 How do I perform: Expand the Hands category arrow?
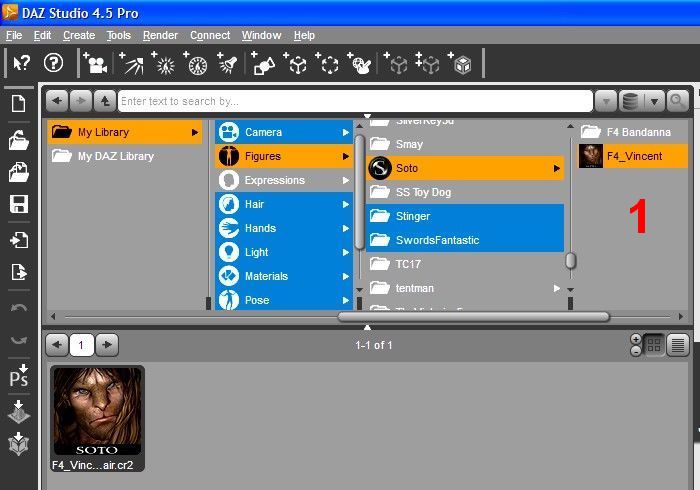coord(346,228)
